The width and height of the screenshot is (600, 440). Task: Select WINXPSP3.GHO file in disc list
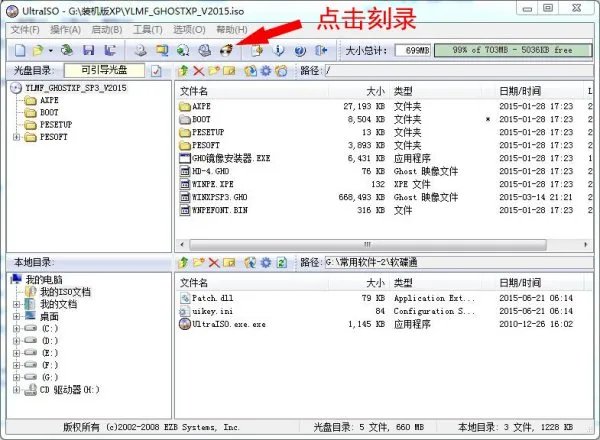click(x=220, y=197)
